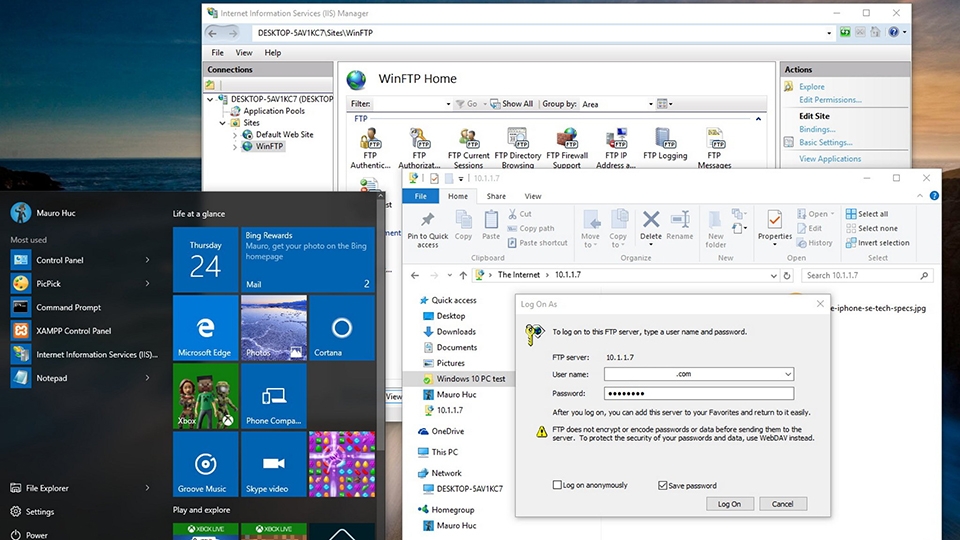The width and height of the screenshot is (960, 540).
Task: Open the Group by Area dropdown
Action: [x=650, y=104]
